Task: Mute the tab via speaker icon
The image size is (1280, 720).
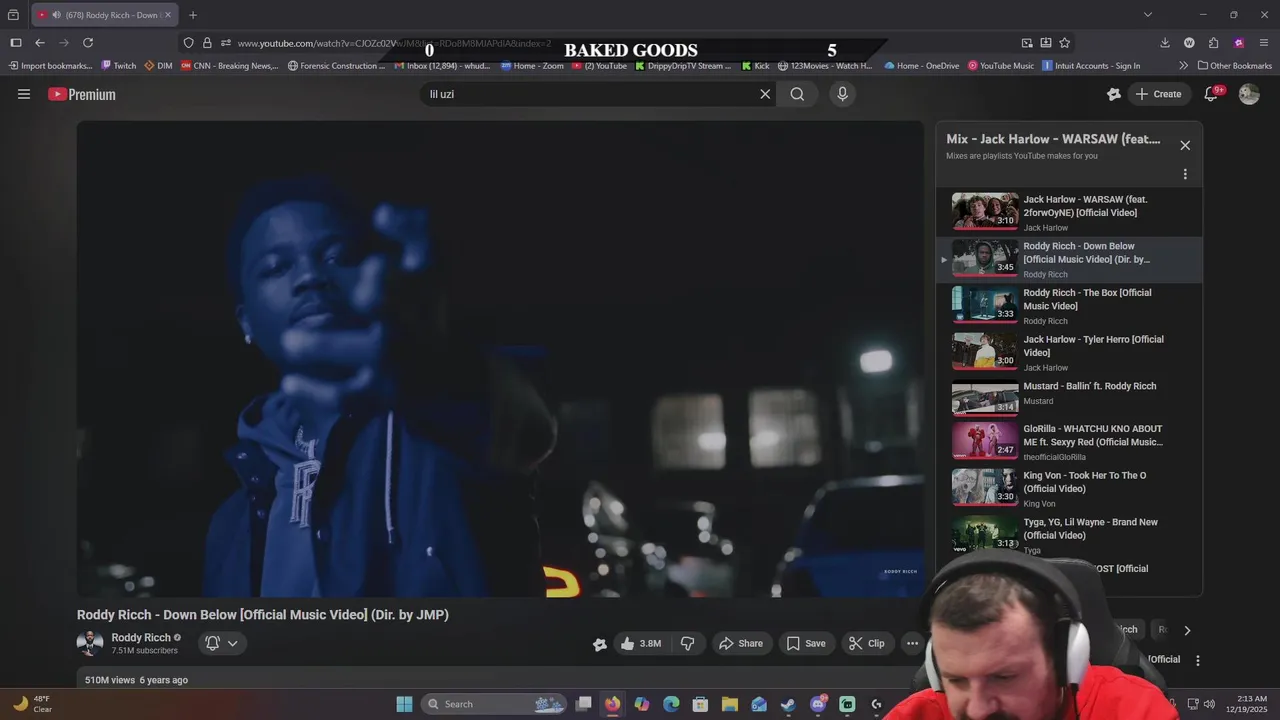Action: (x=56, y=15)
